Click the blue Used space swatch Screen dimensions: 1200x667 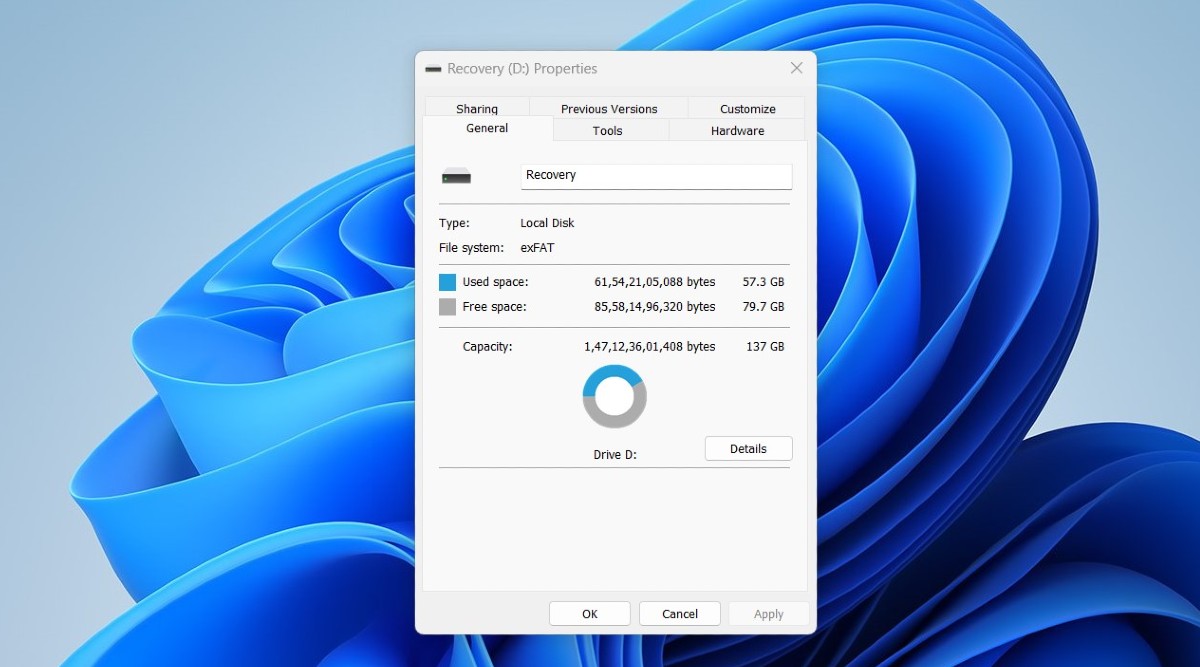coord(446,282)
